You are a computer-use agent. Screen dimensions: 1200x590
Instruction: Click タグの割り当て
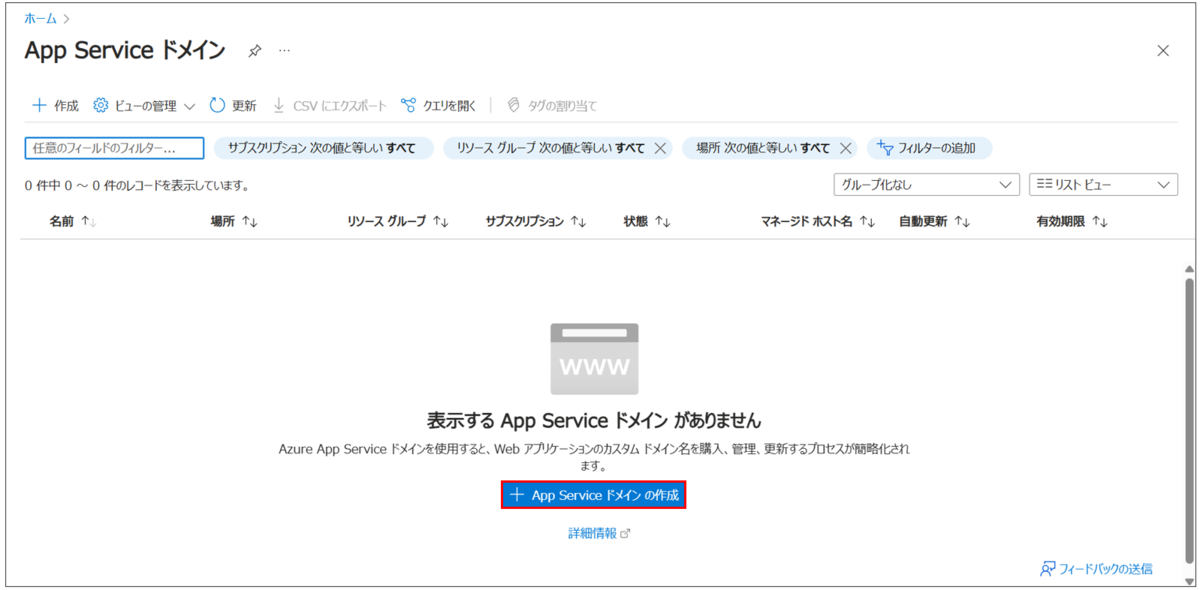(552, 105)
